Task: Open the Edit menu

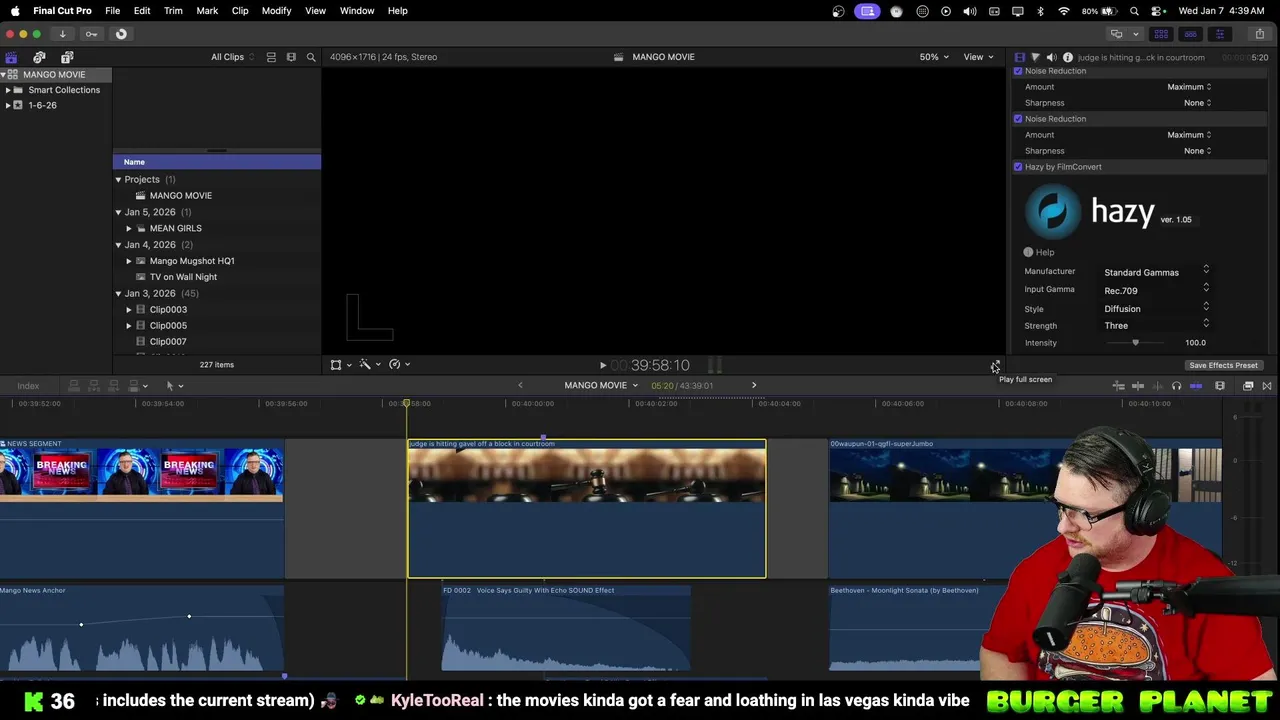Action: point(142,11)
